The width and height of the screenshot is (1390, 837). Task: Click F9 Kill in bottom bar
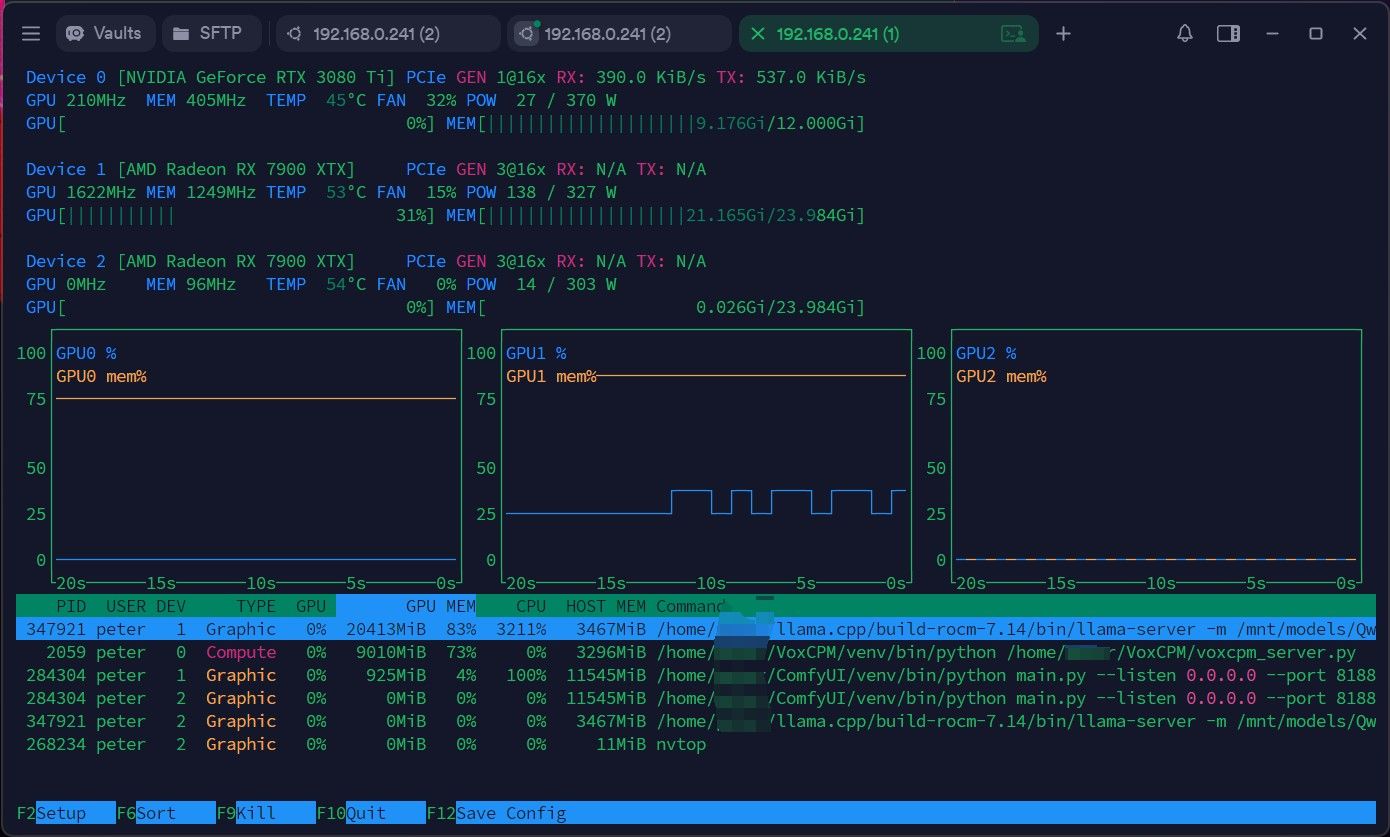(x=266, y=813)
